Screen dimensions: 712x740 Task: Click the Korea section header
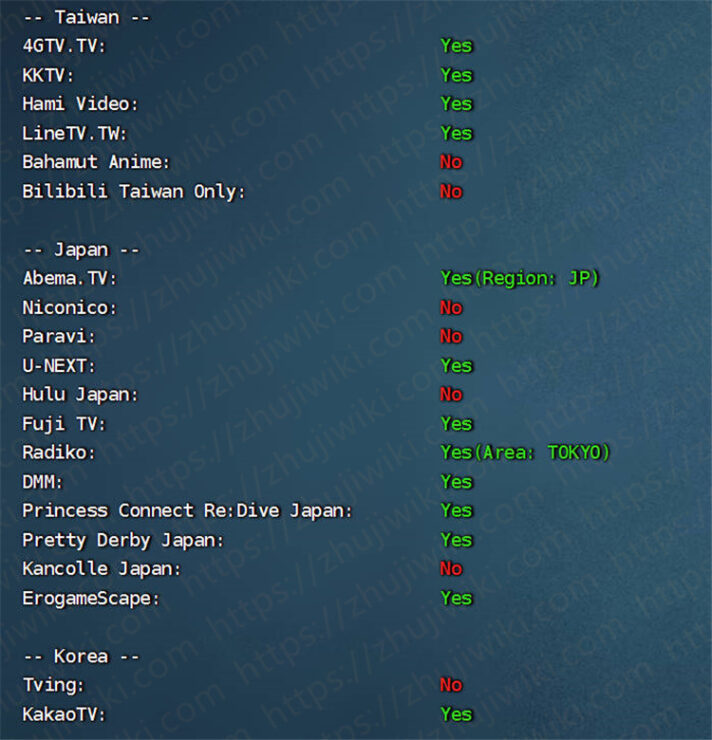[82, 656]
